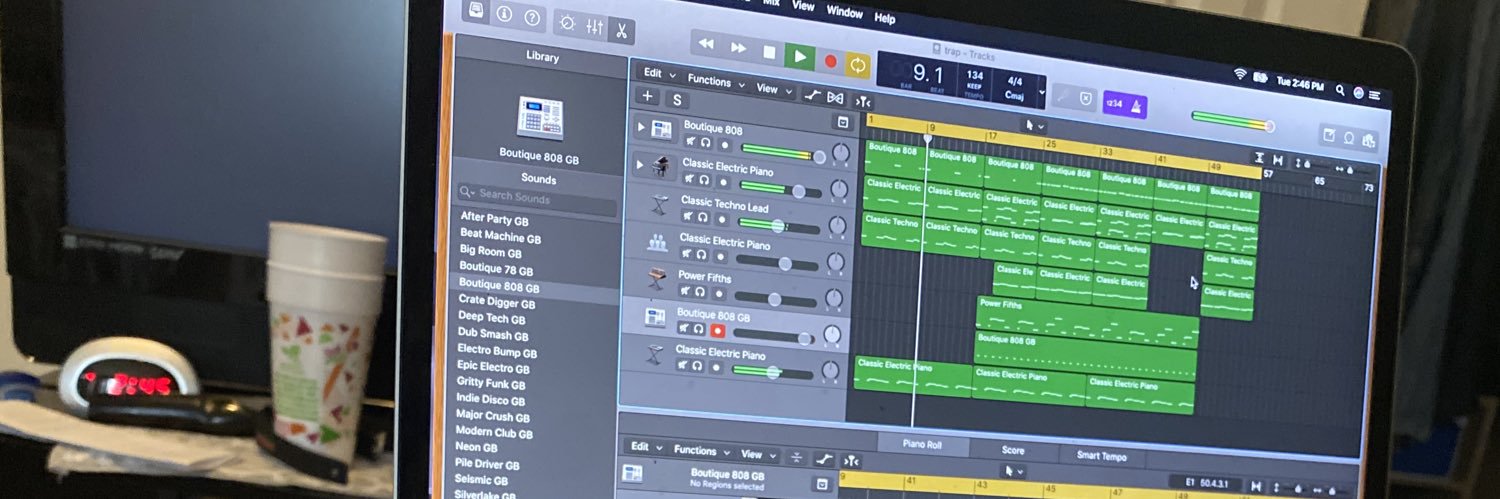Toggle the metronome click

pos(1136,105)
